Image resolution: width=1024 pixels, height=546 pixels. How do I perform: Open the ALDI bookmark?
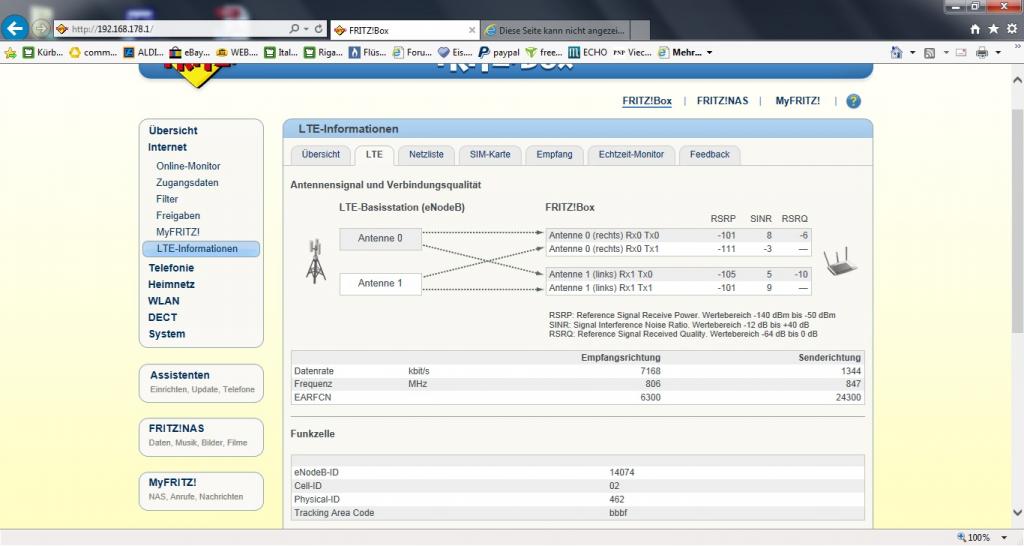(x=143, y=53)
